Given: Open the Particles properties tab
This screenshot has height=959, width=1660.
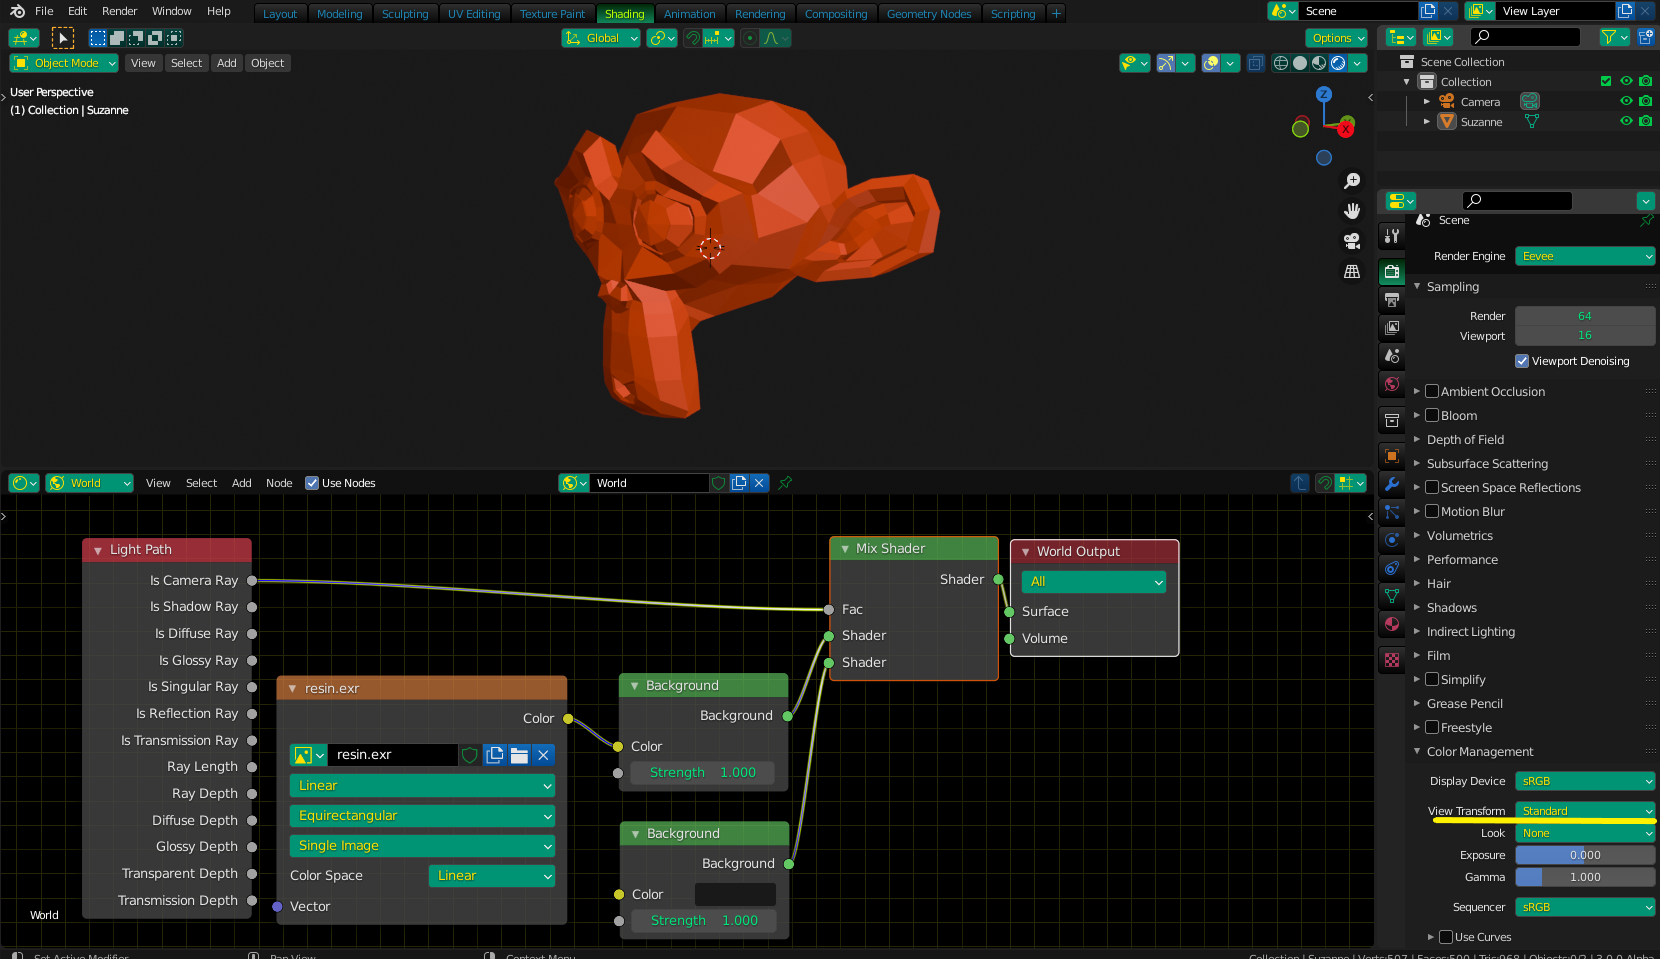Looking at the screenshot, I should 1392,512.
